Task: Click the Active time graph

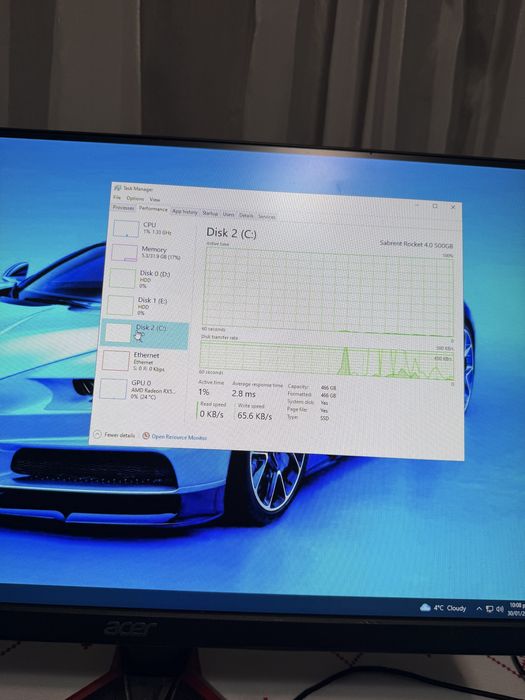Action: [328, 292]
